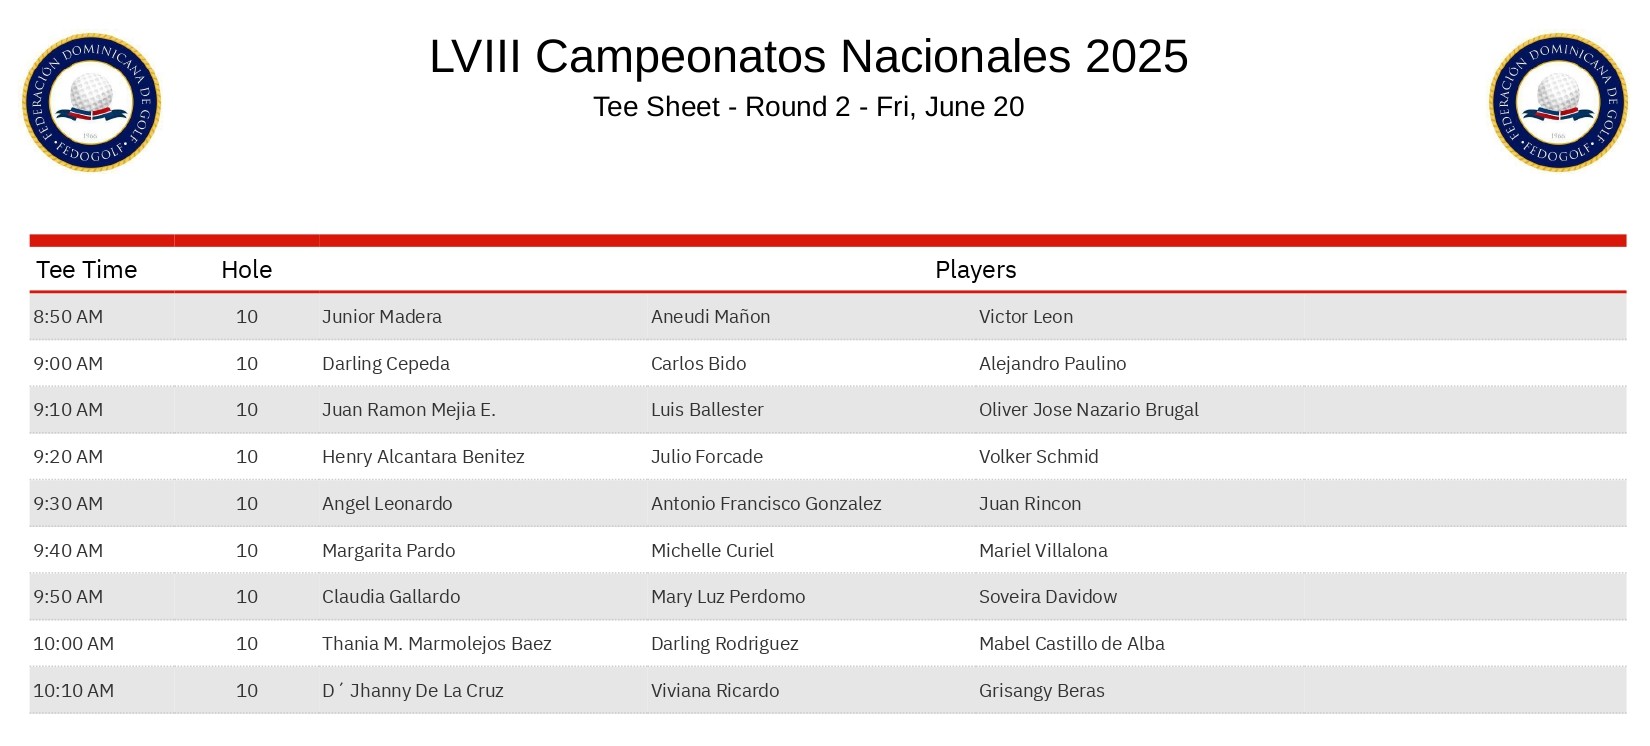Screen dimensions: 1650x746
Task: Click the 8:50 AM tee time
Action: point(68,317)
